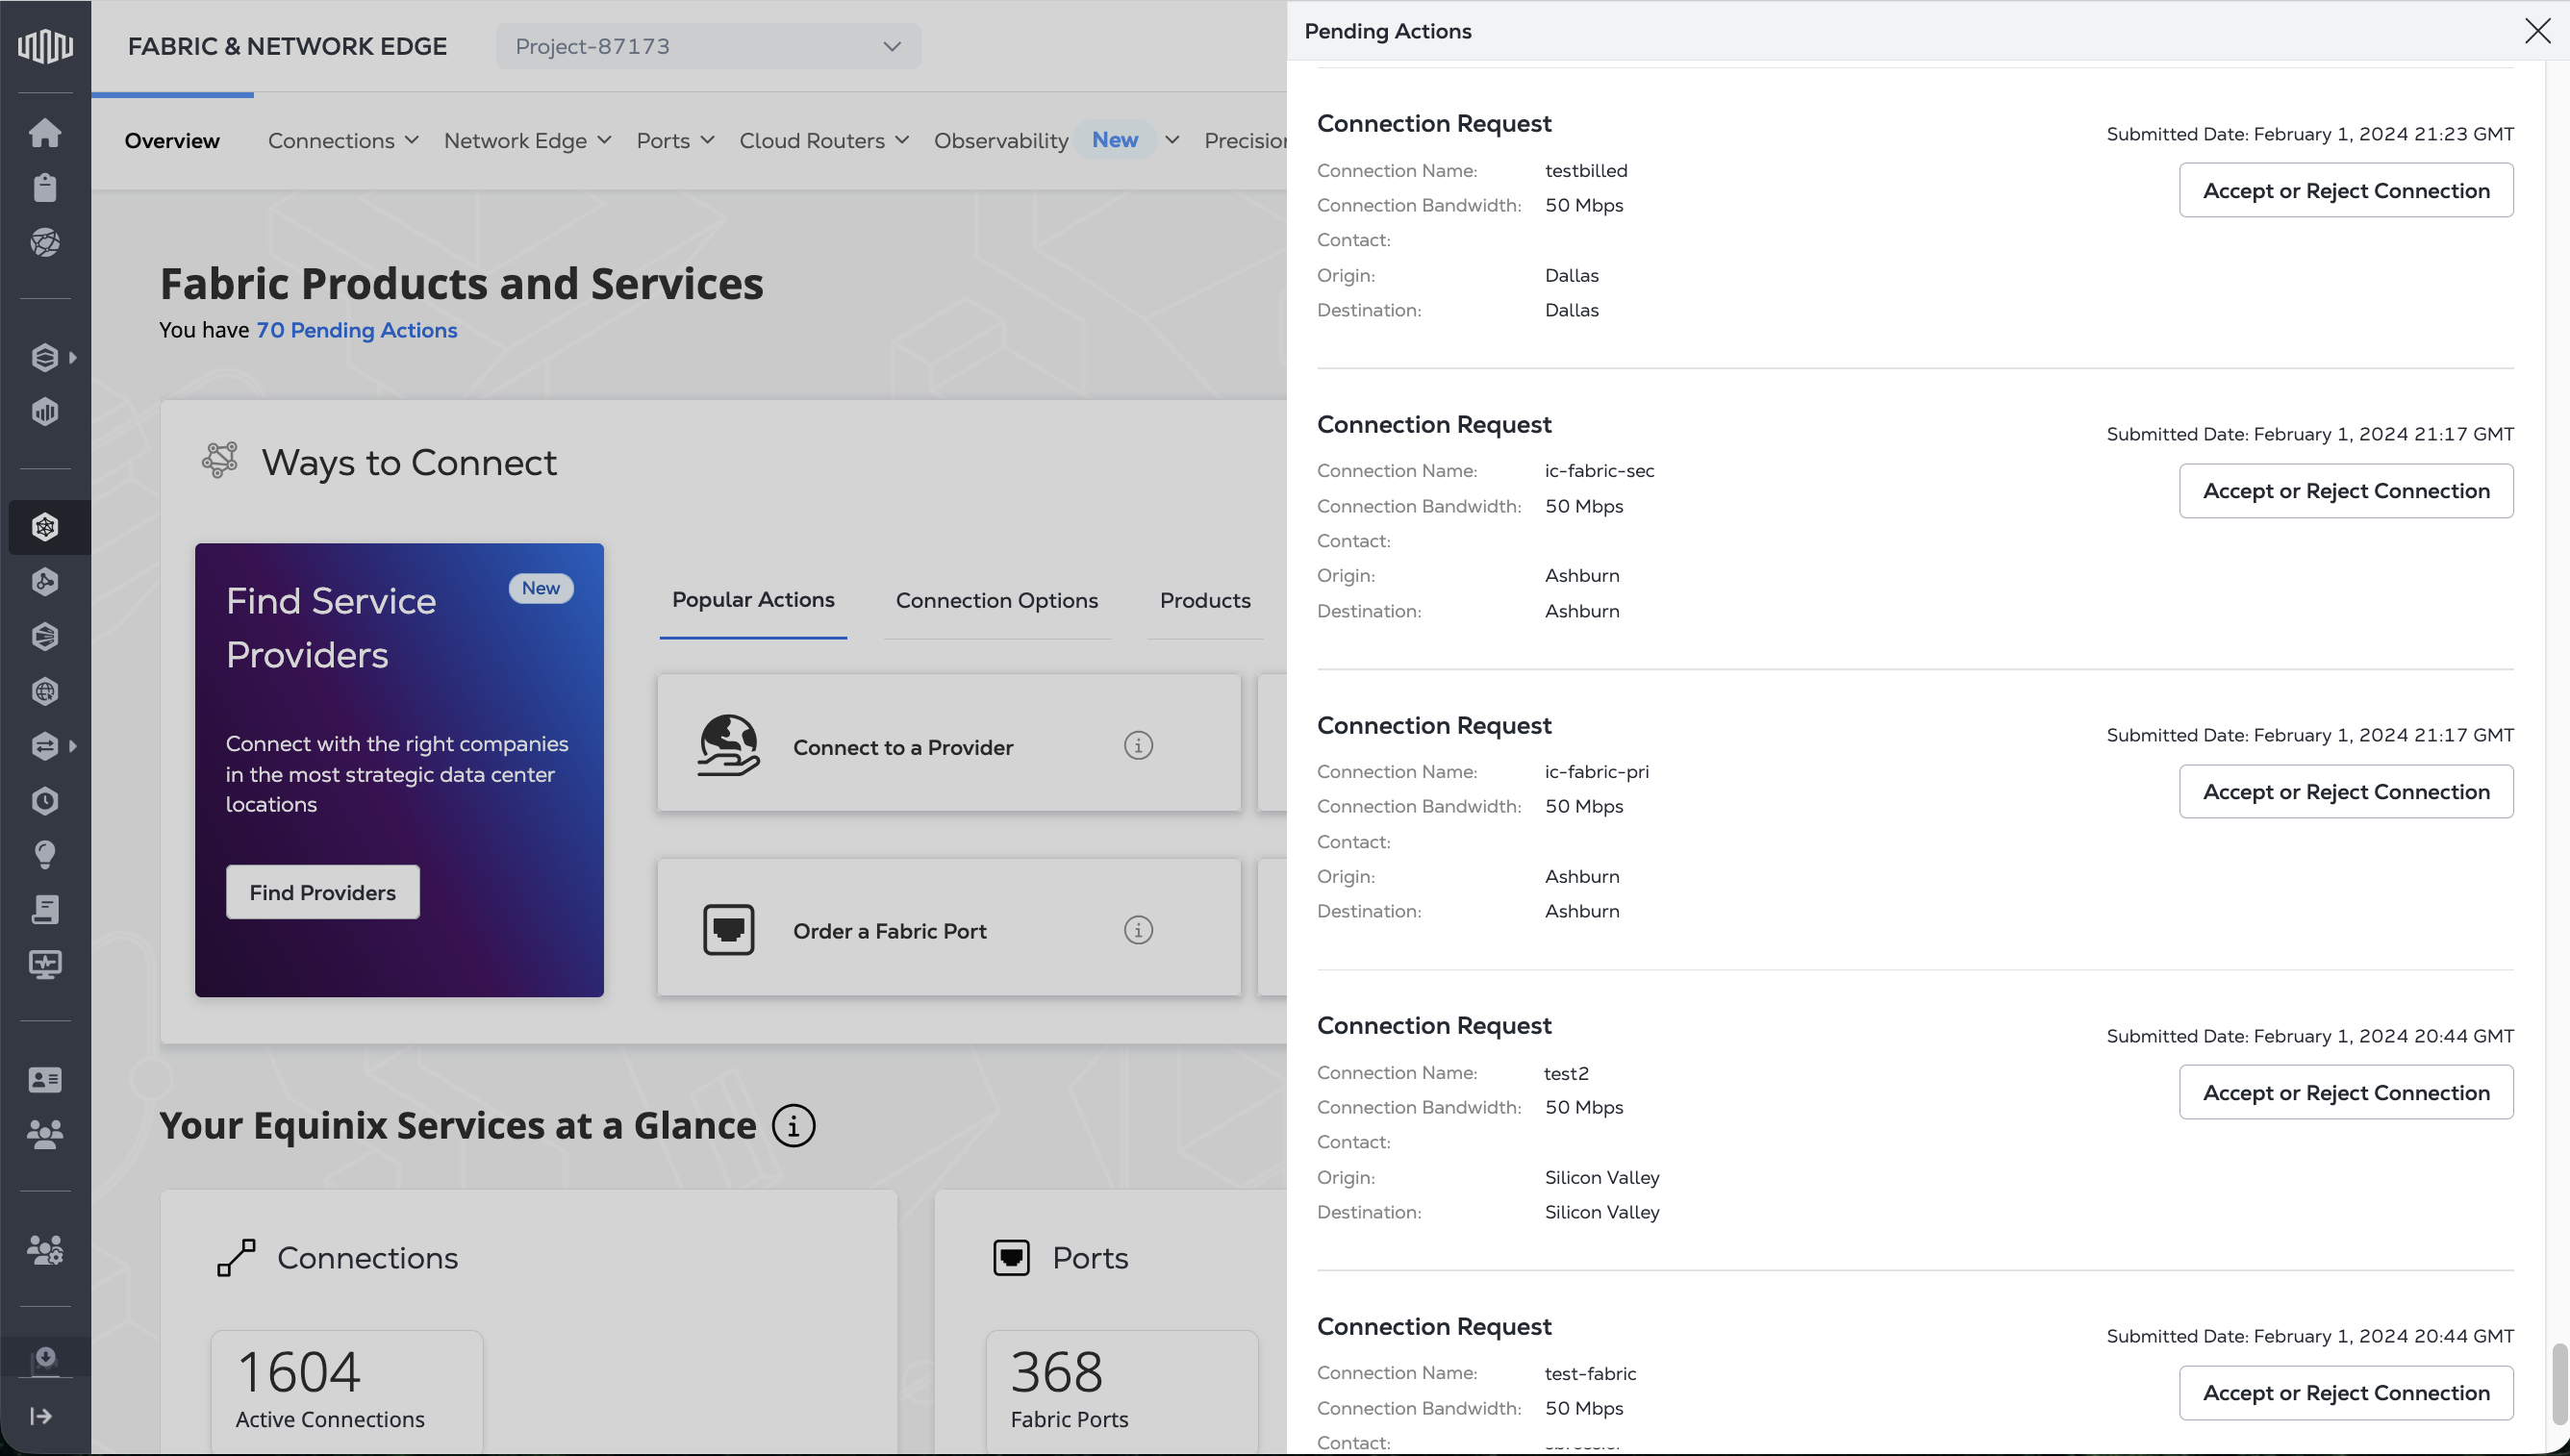Viewport: 2570px width, 1456px height.
Task: Click the Pending Actions panel scrollbar
Action: pos(2558,1384)
